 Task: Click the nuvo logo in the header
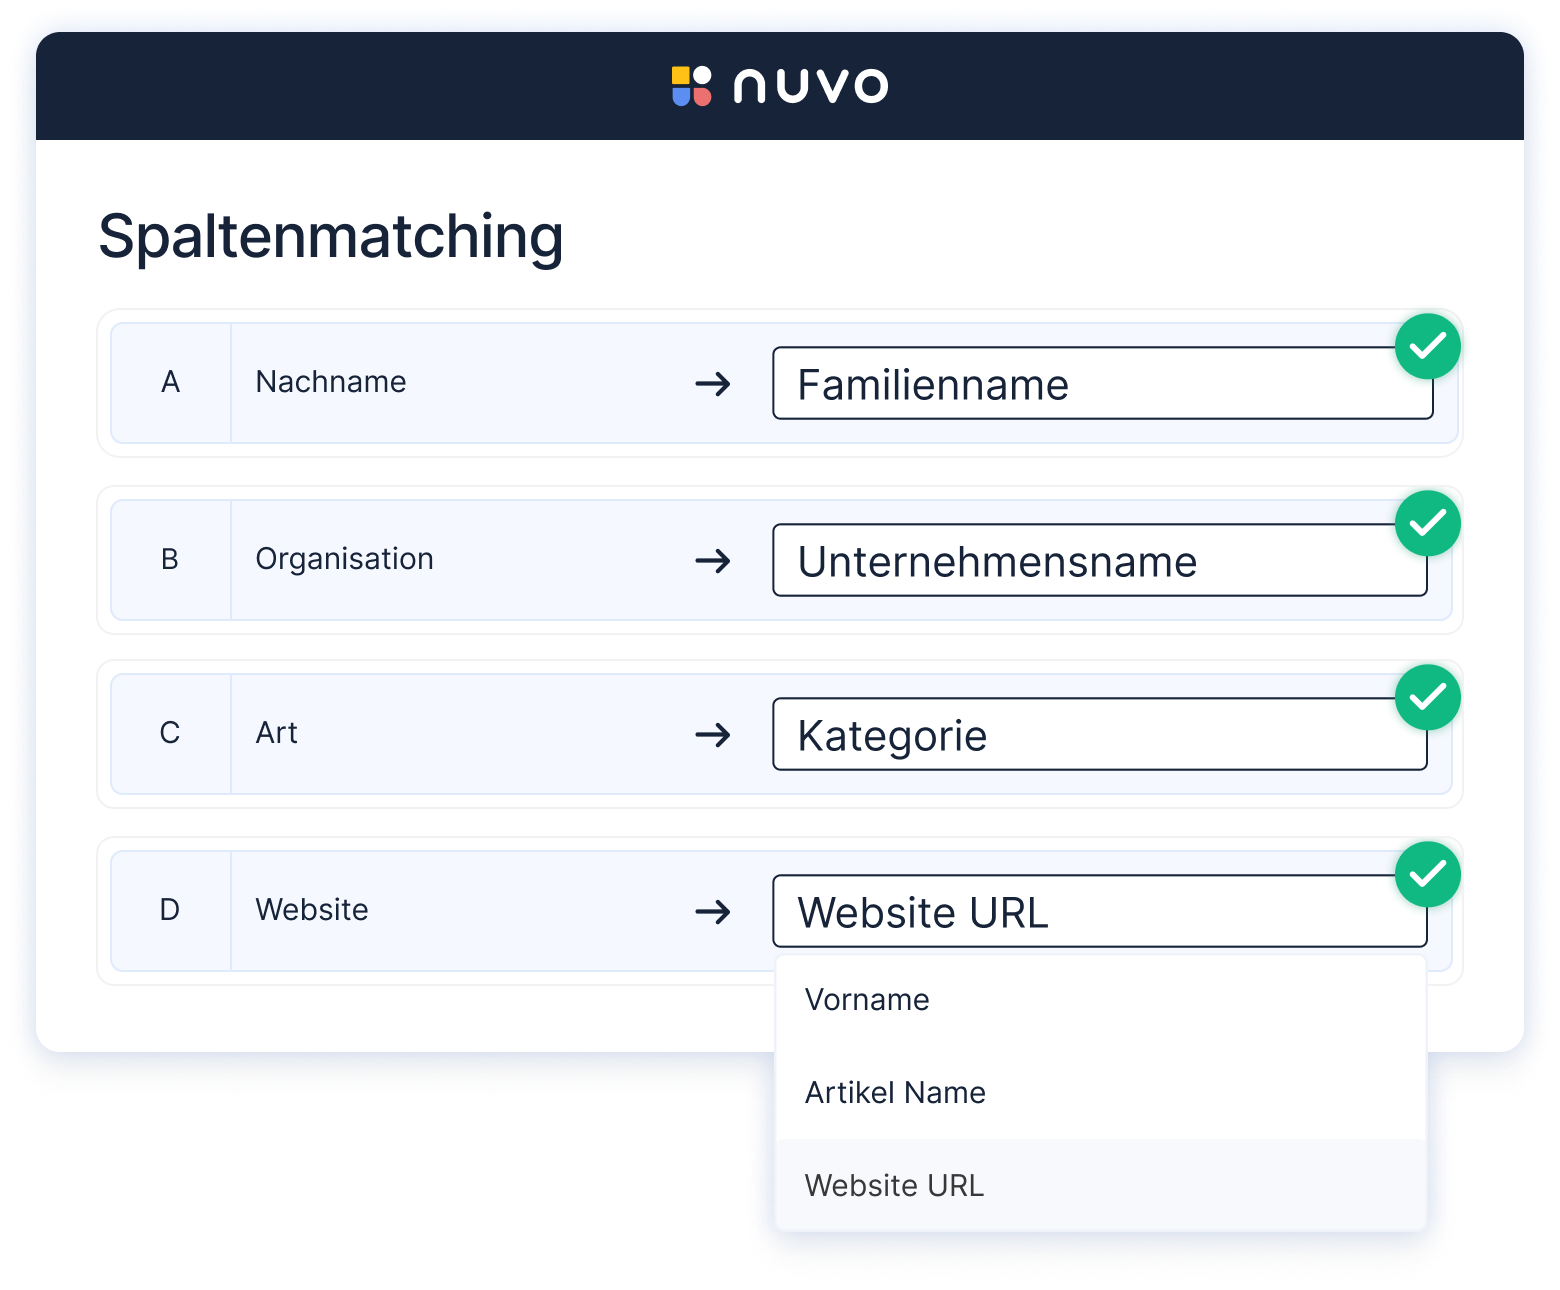tap(780, 86)
